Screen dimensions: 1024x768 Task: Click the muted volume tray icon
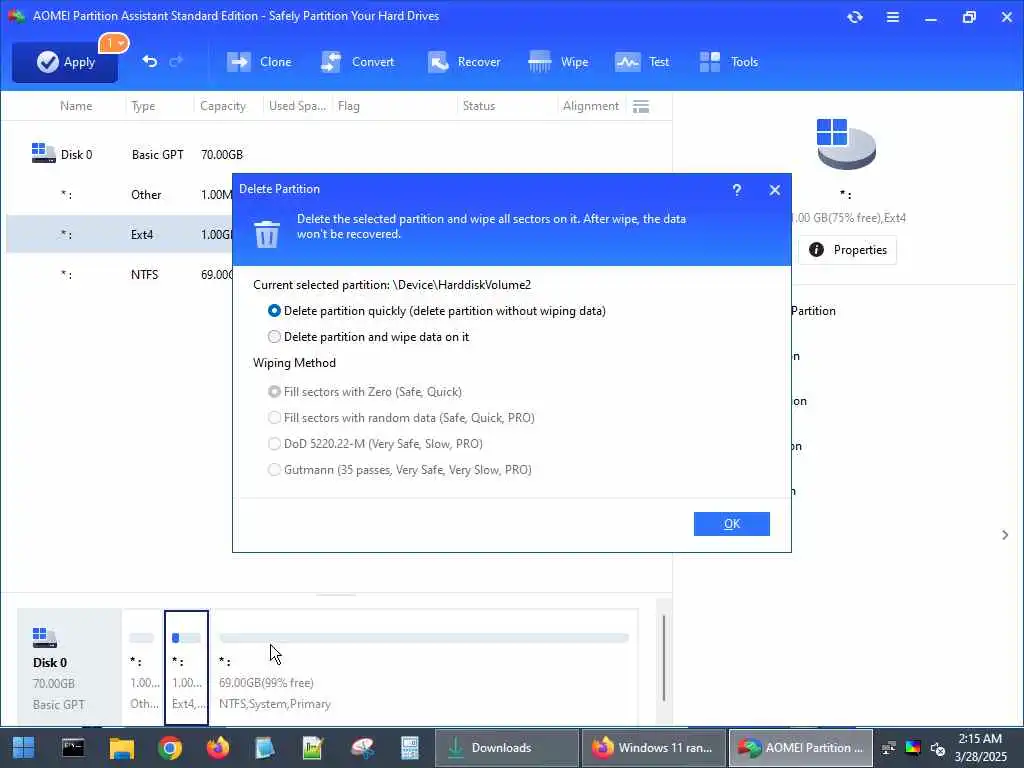(938, 748)
